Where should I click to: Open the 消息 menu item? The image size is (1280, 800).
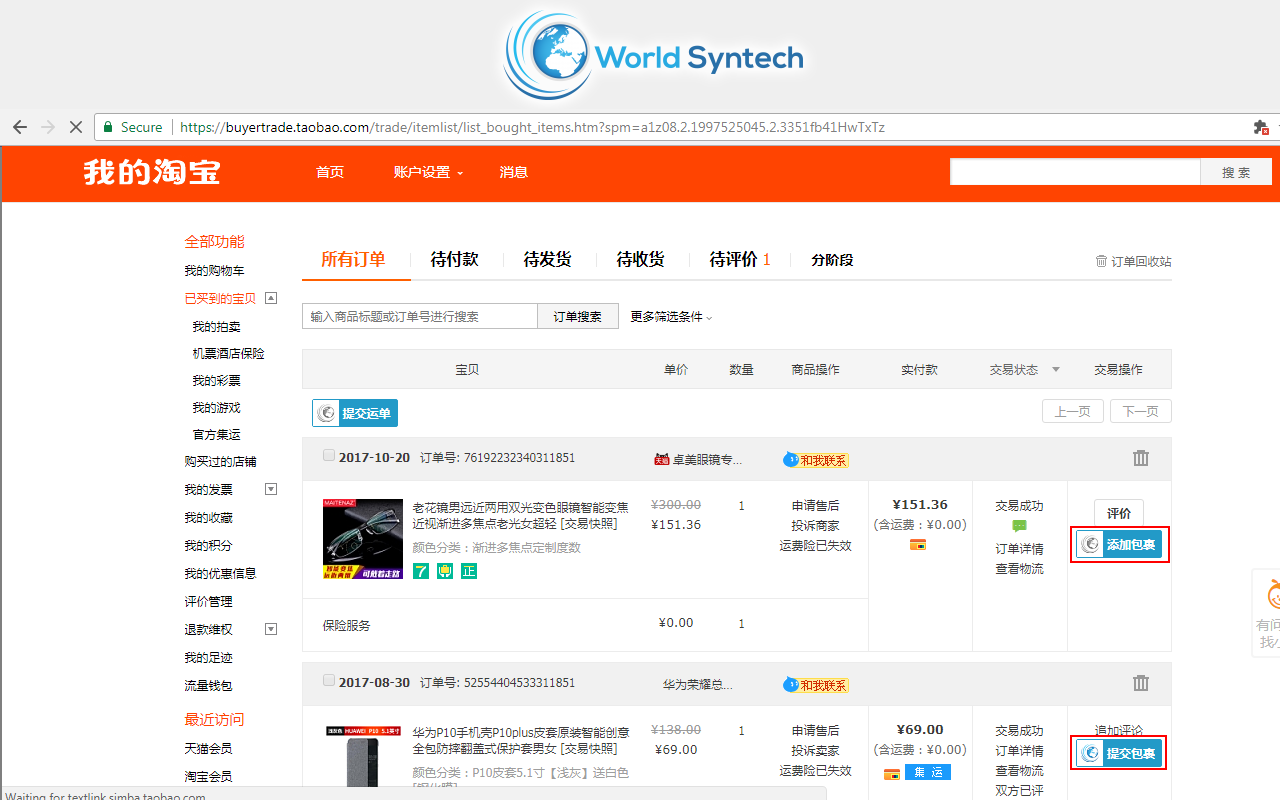(x=513, y=172)
